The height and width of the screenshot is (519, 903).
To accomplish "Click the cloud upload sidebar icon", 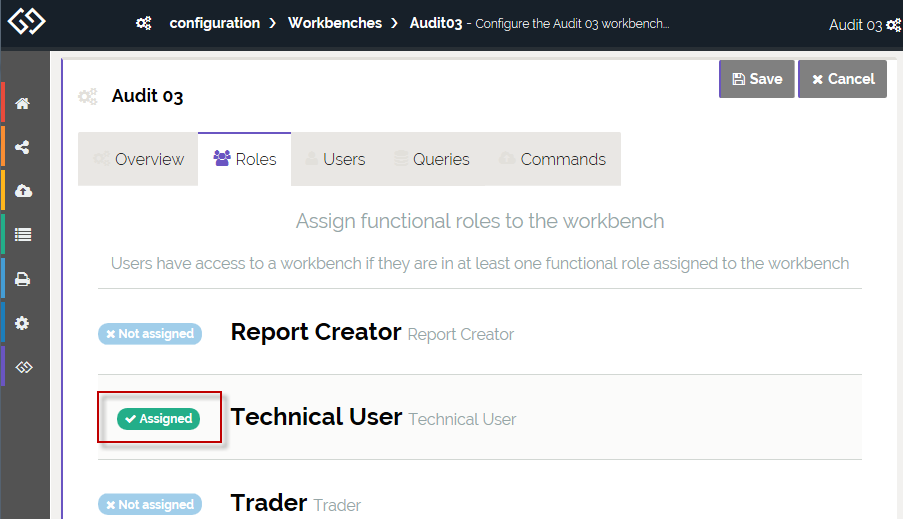I will point(22,191).
